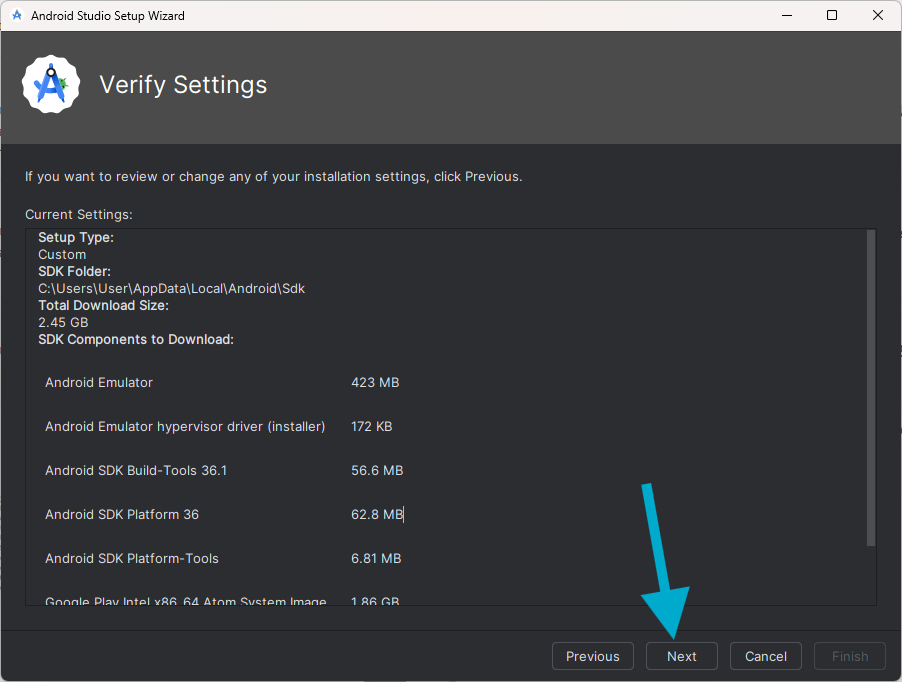Maximize the Setup Wizard window
This screenshot has width=902, height=682.
[x=832, y=16]
